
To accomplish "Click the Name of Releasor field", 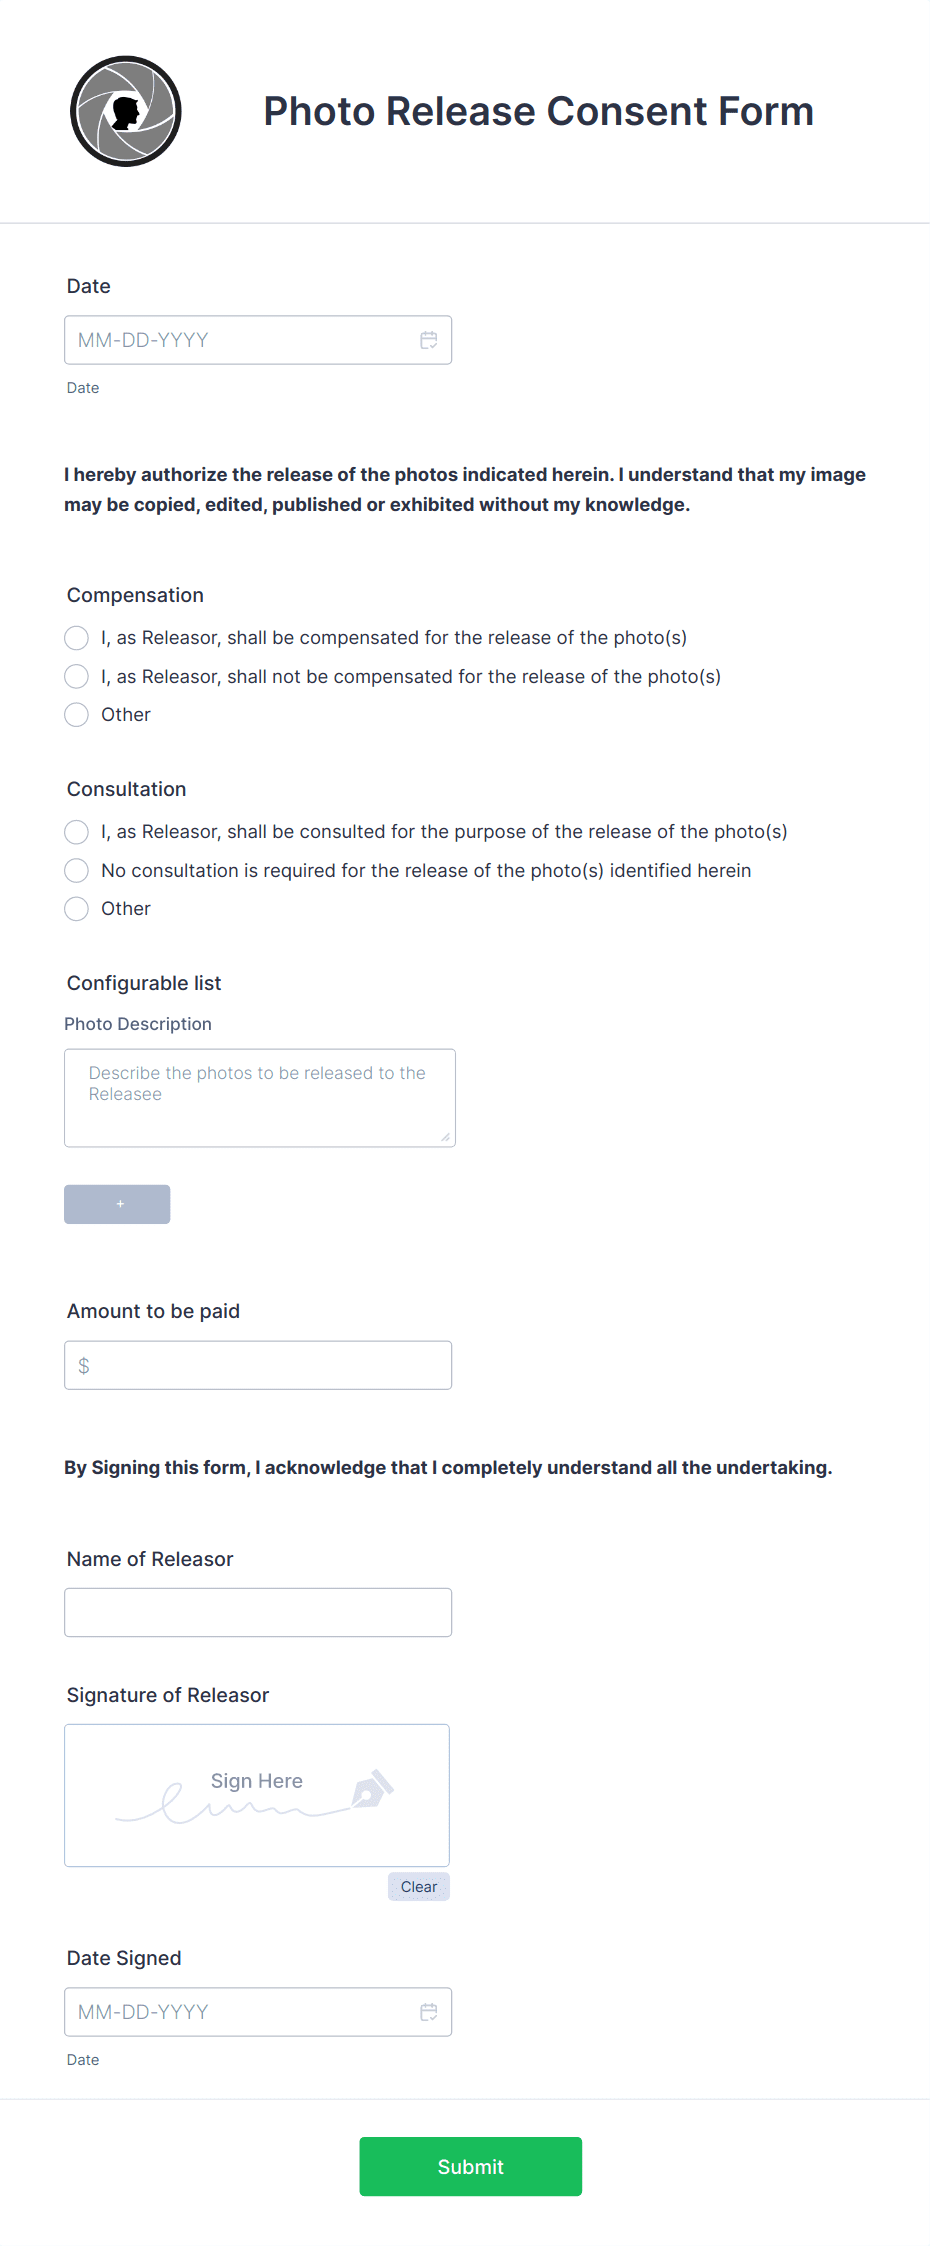I will pyautogui.click(x=258, y=1612).
